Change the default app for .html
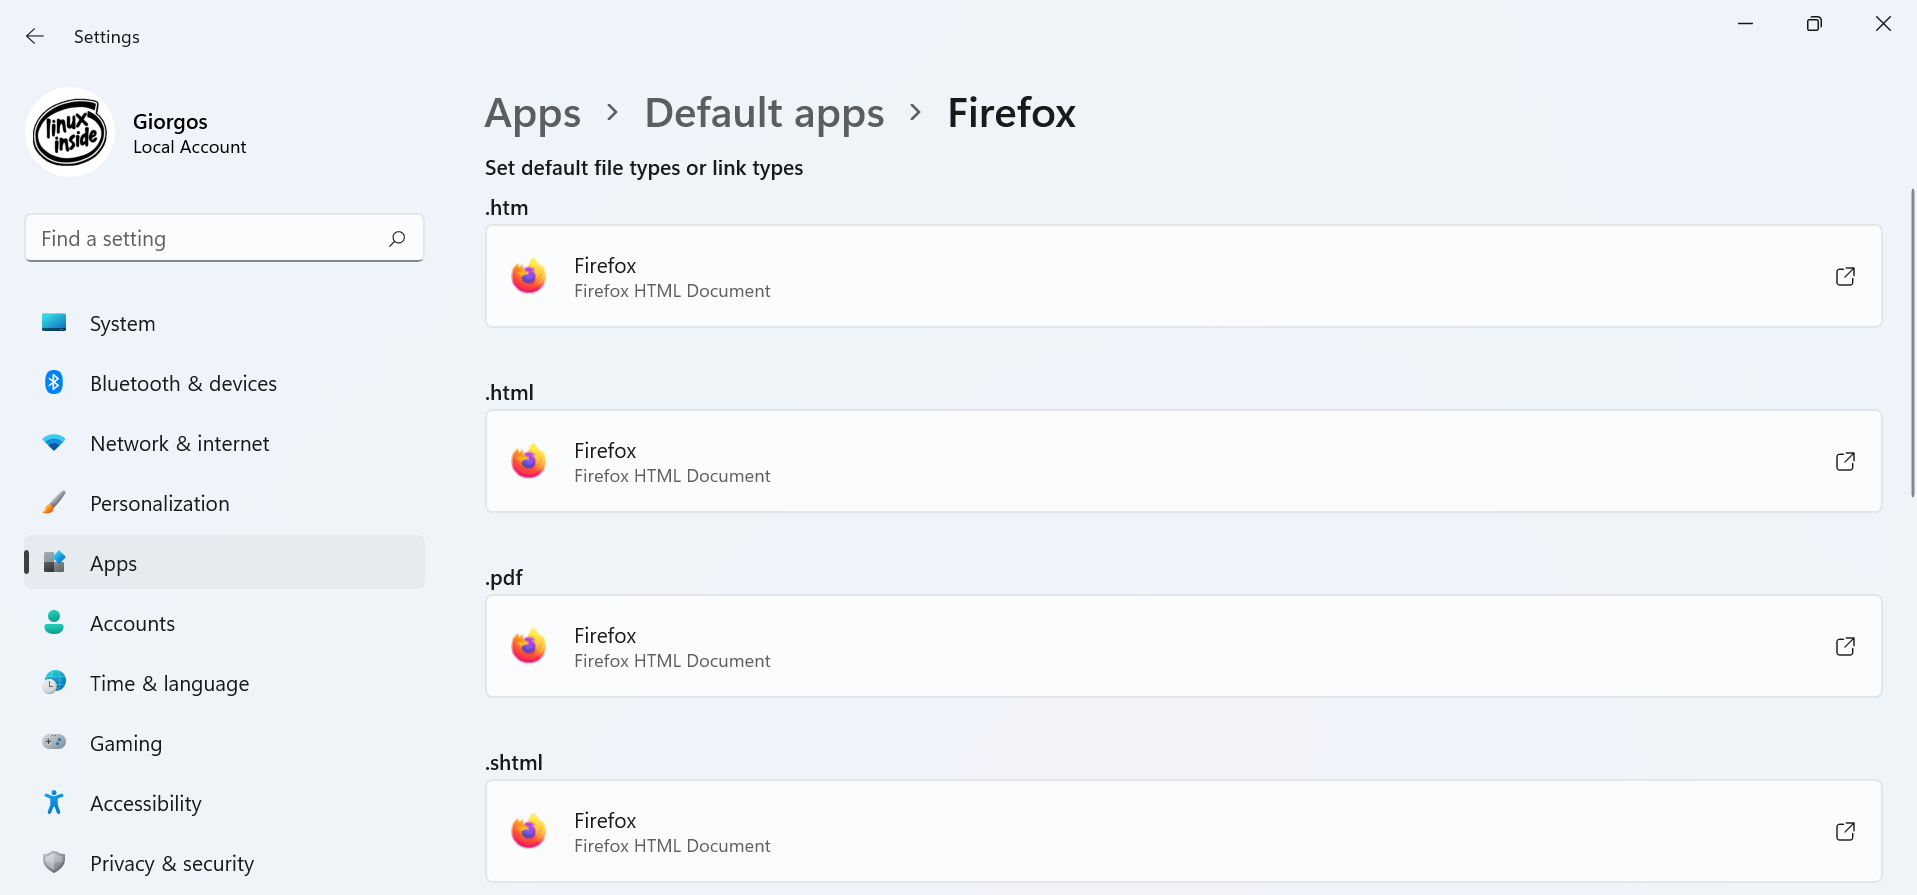 click(1184, 461)
